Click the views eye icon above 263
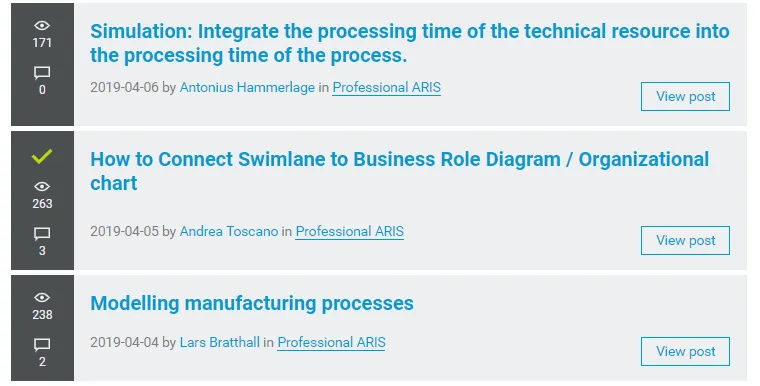Image resolution: width=760 pixels, height=386 pixels. pyautogui.click(x=42, y=187)
